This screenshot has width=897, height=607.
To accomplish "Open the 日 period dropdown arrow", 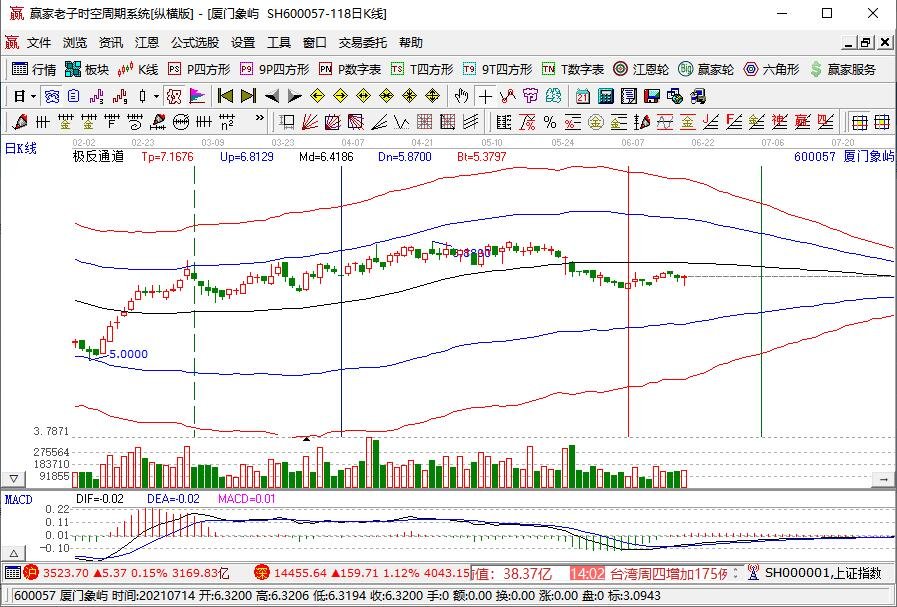I will [x=34, y=97].
